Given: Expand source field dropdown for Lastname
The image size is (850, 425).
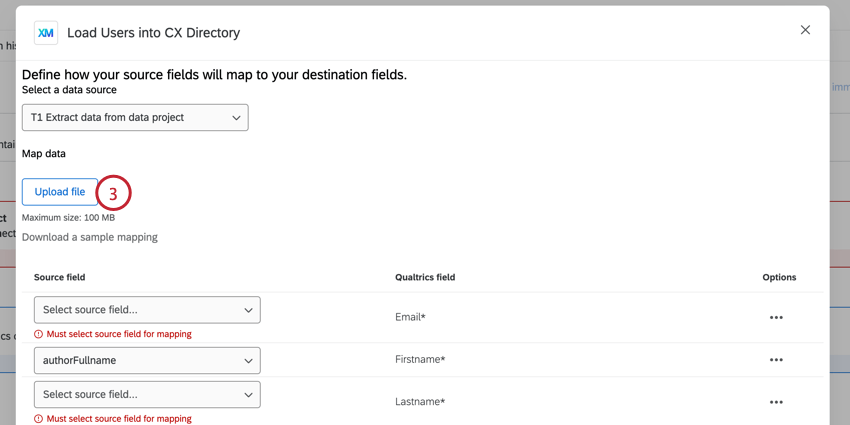Looking at the screenshot, I should (x=147, y=394).
